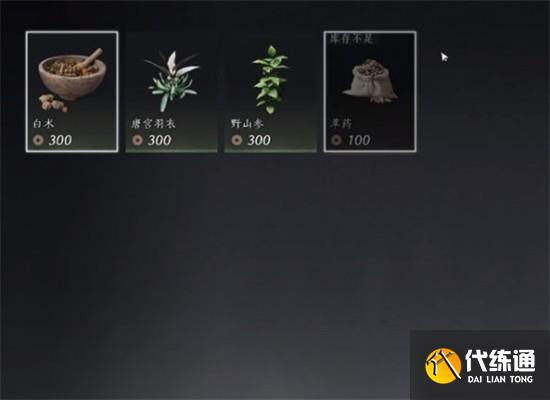Click the coin icon beside 白术's price
Image resolution: width=550 pixels, height=400 pixels.
click(x=38, y=140)
